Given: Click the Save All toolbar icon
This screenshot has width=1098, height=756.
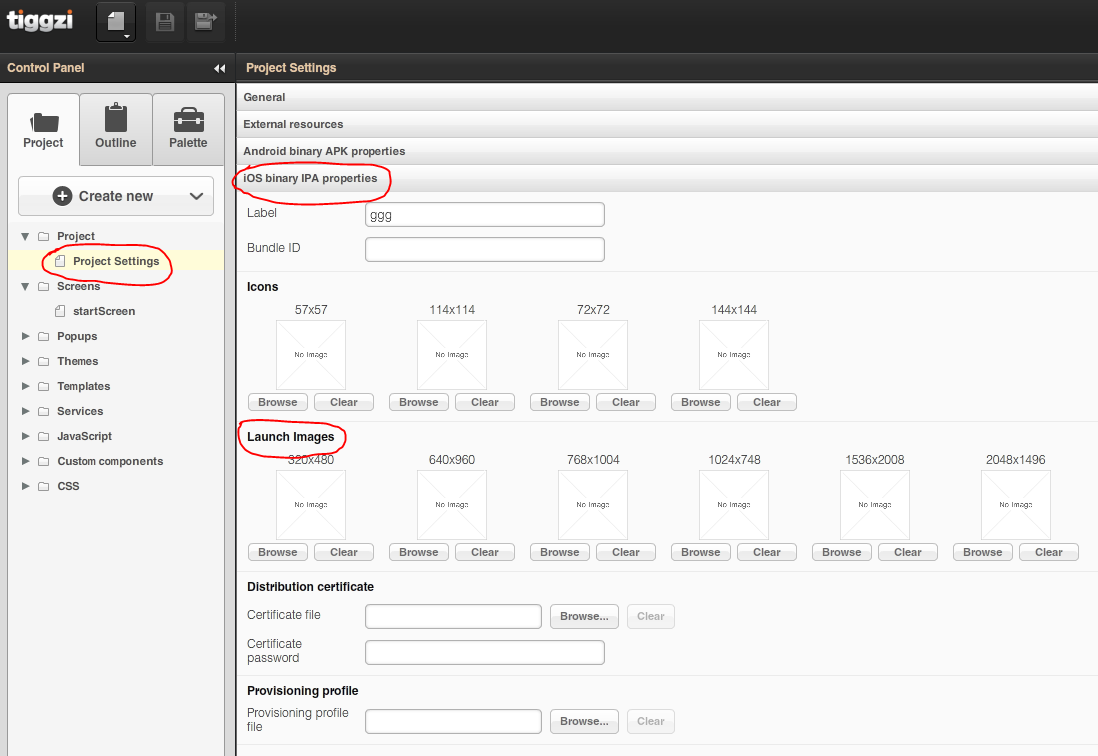Looking at the screenshot, I should pyautogui.click(x=205, y=22).
